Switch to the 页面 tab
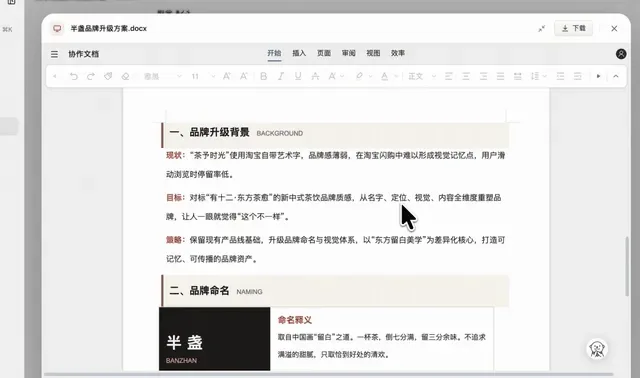 324,53
